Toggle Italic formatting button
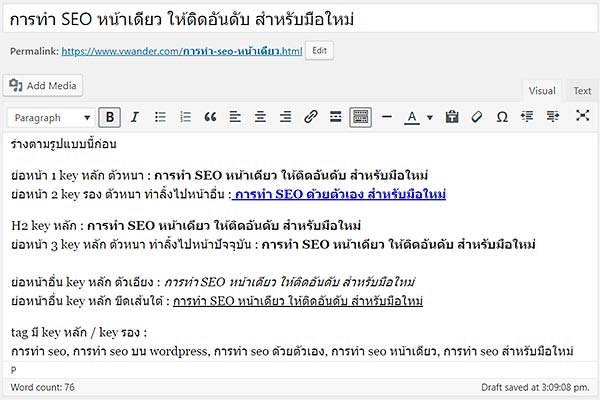The width and height of the screenshot is (600, 400). (x=135, y=117)
